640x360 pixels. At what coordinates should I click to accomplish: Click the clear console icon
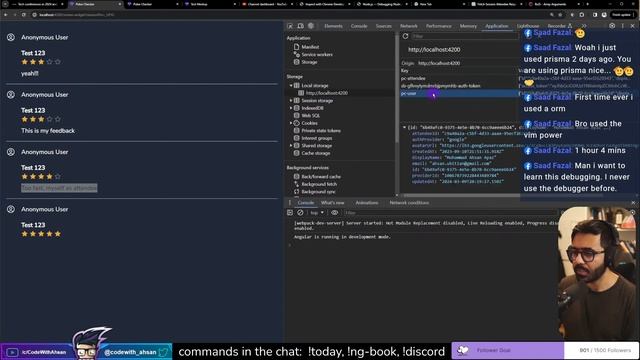tap(300, 213)
